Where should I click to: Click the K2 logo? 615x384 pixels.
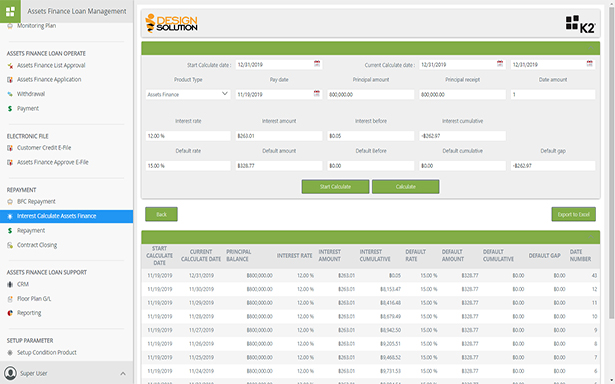coord(580,24)
